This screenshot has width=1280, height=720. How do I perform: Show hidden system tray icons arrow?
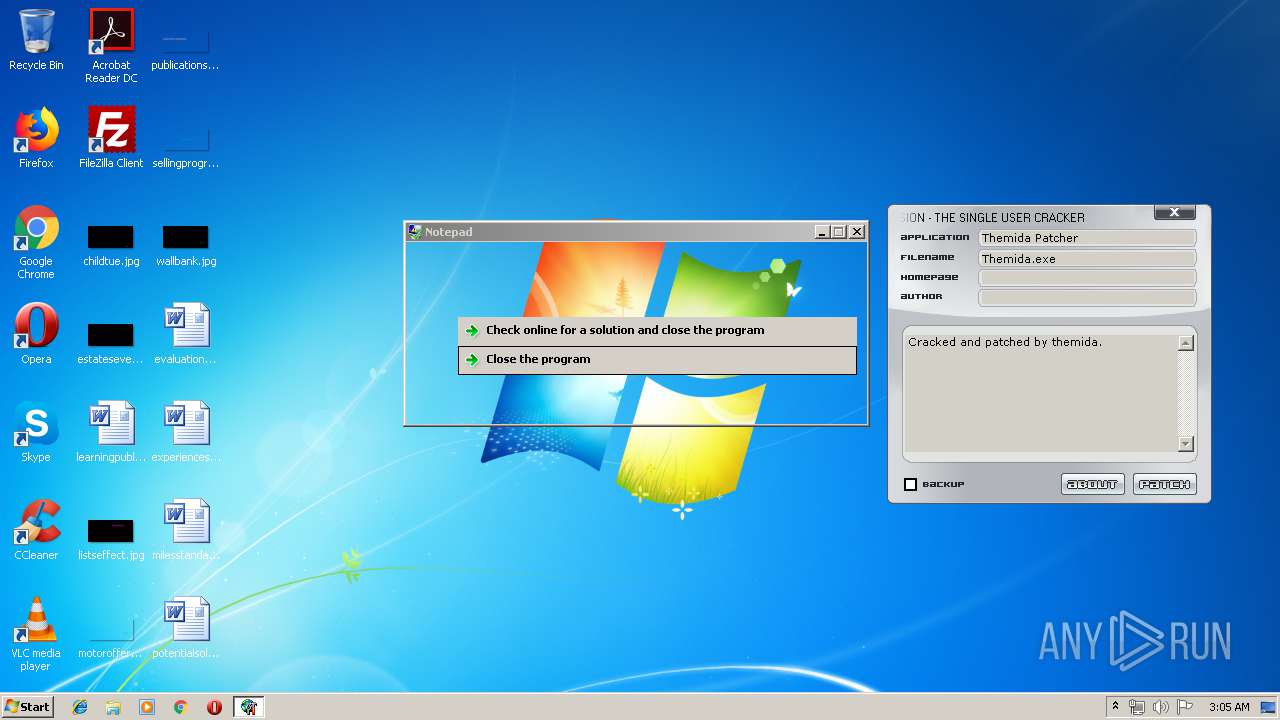(x=1115, y=707)
